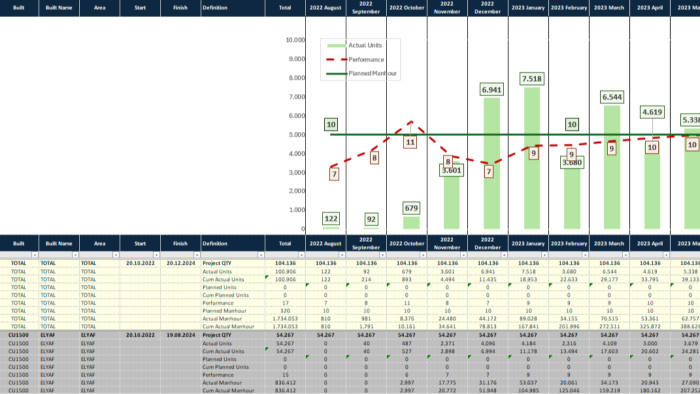The image size is (700, 394).
Task: Select the TOTAL Project QTY definition cell
Action: coord(233,263)
